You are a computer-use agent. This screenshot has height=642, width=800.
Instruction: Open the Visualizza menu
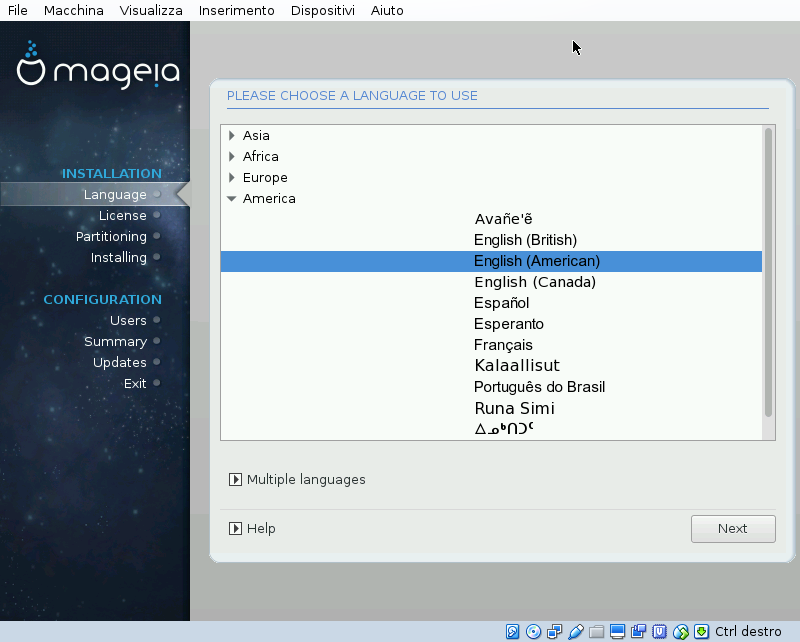click(x=151, y=10)
